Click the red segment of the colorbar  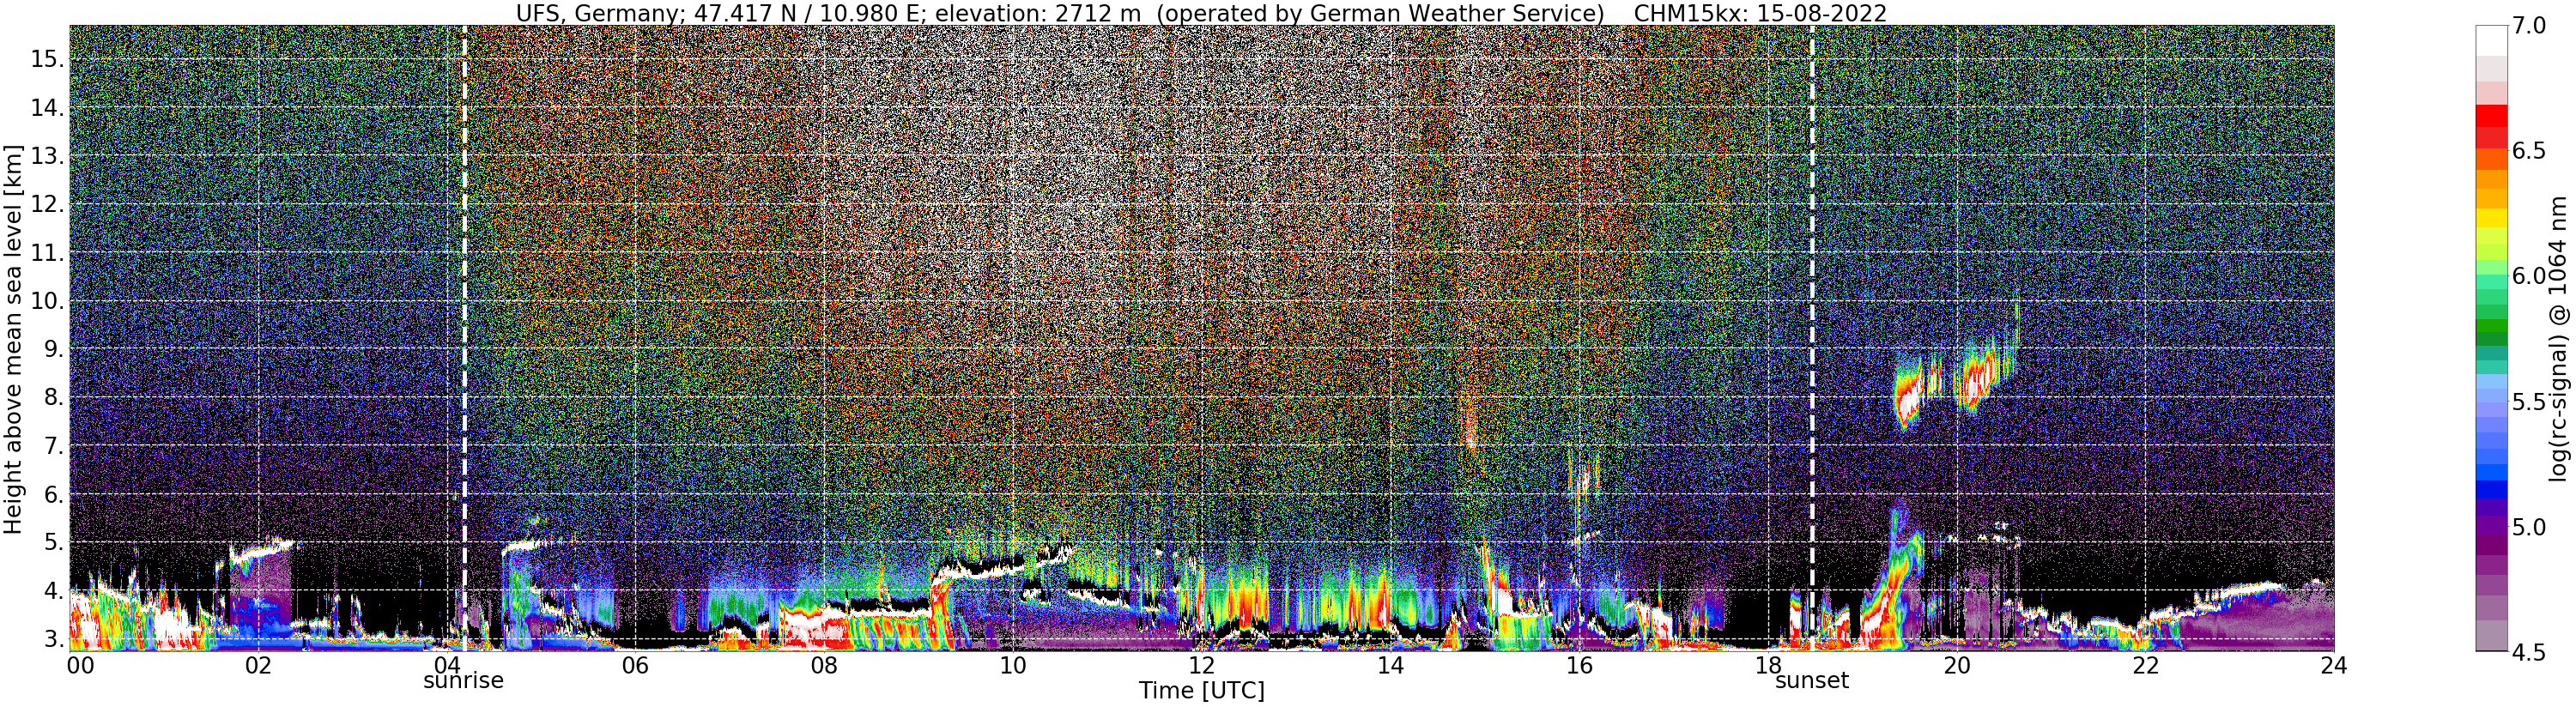click(2491, 116)
